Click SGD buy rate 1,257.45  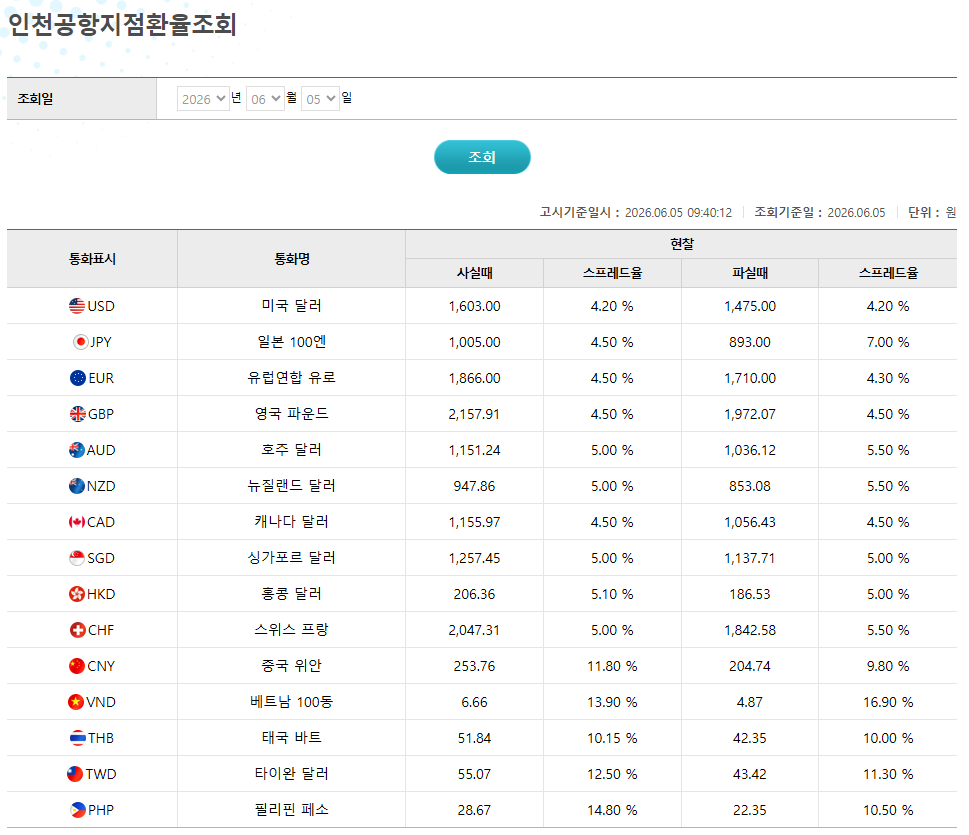click(x=475, y=558)
